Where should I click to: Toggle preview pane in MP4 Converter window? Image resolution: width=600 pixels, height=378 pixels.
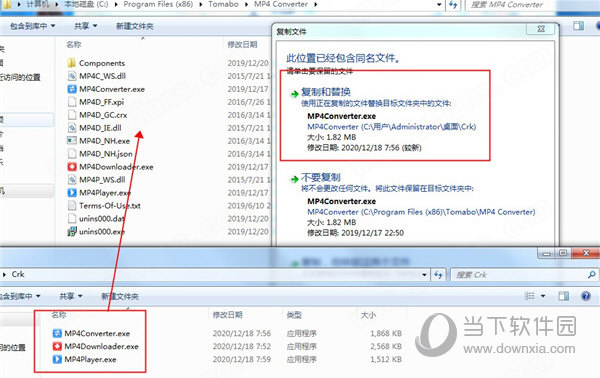[579, 26]
